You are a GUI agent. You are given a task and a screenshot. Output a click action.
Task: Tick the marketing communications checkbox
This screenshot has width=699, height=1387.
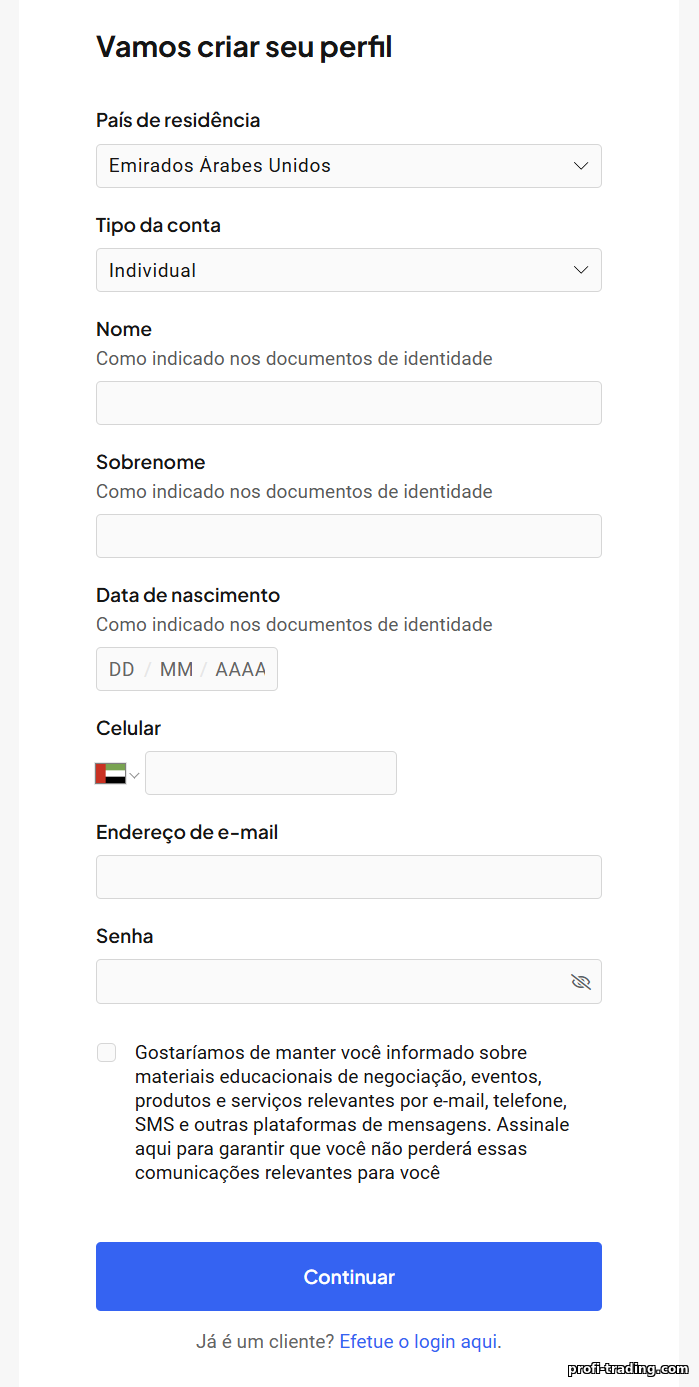coord(106,1052)
